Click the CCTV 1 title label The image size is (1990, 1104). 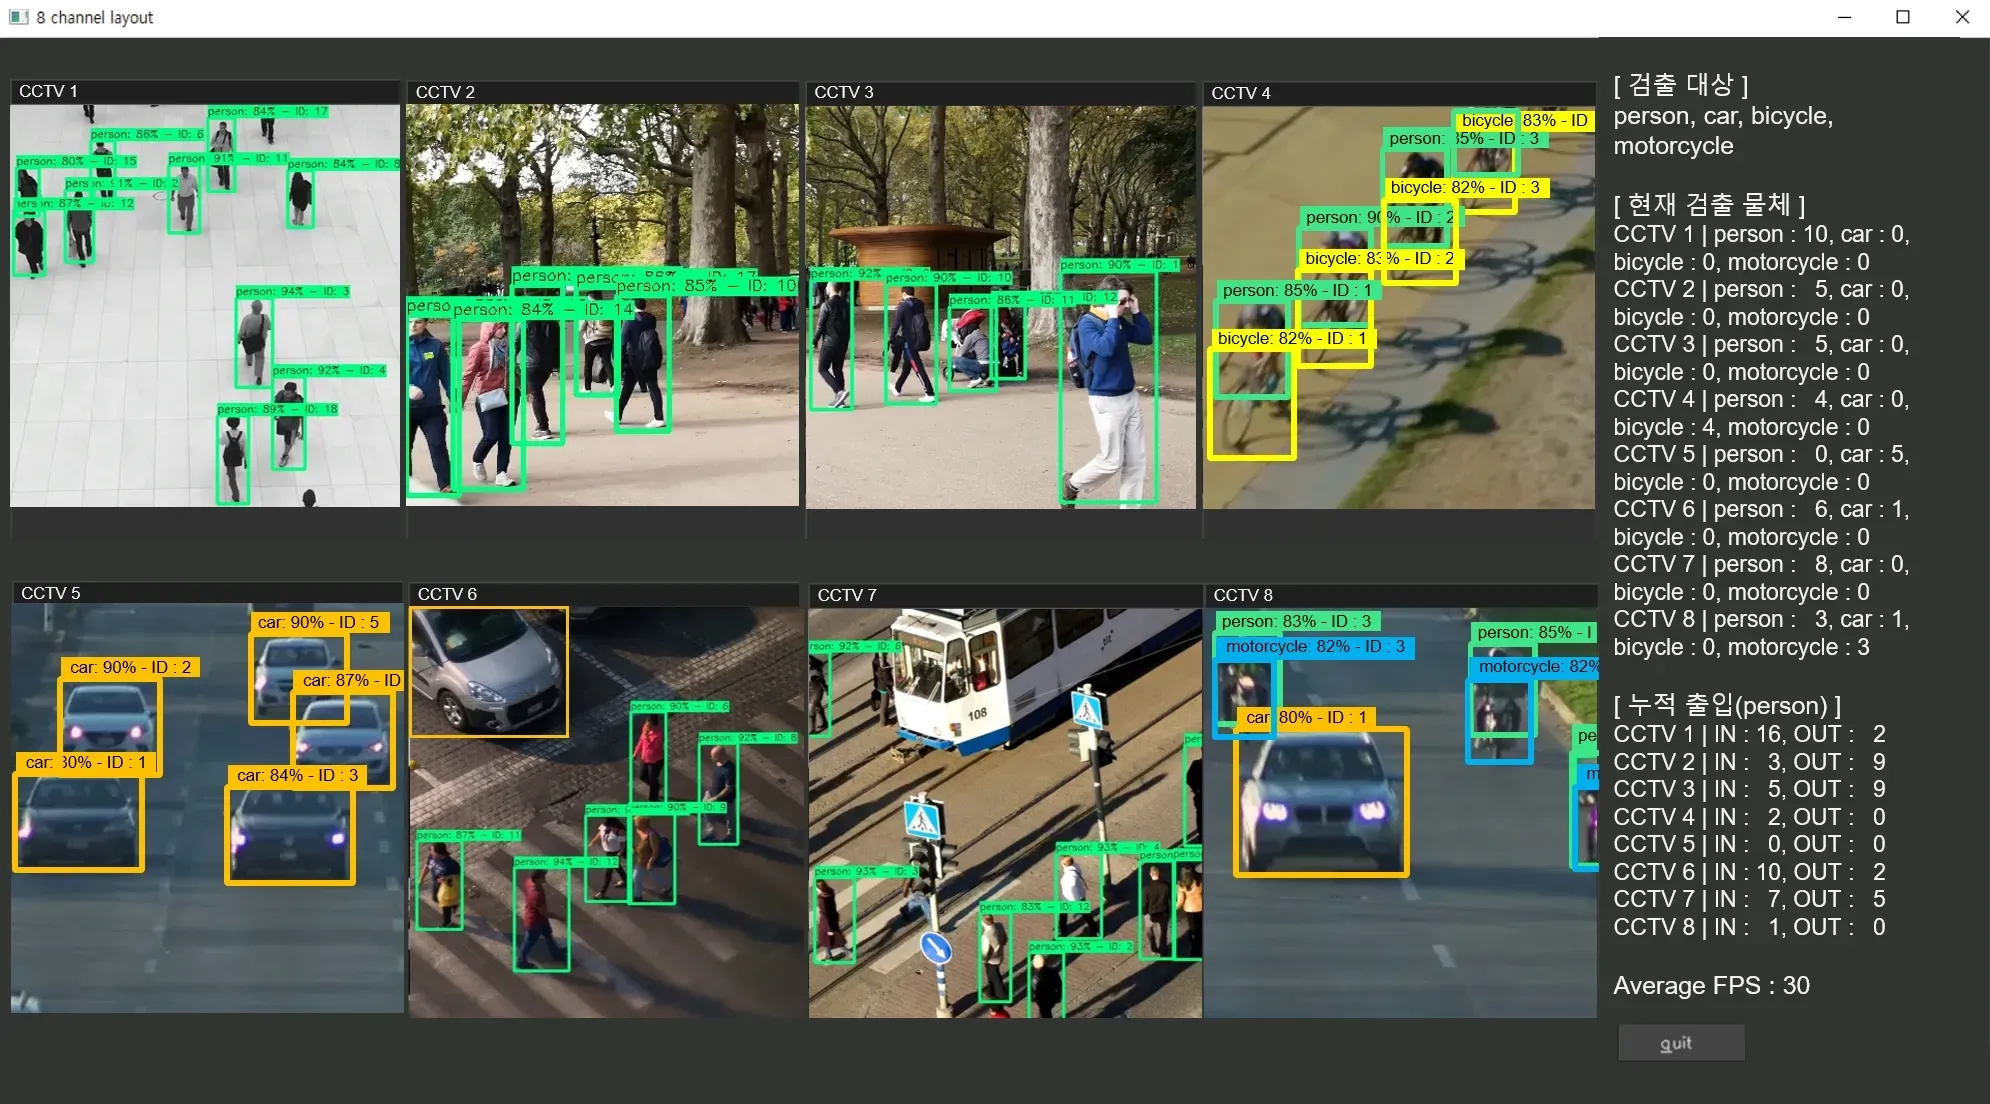click(x=48, y=91)
